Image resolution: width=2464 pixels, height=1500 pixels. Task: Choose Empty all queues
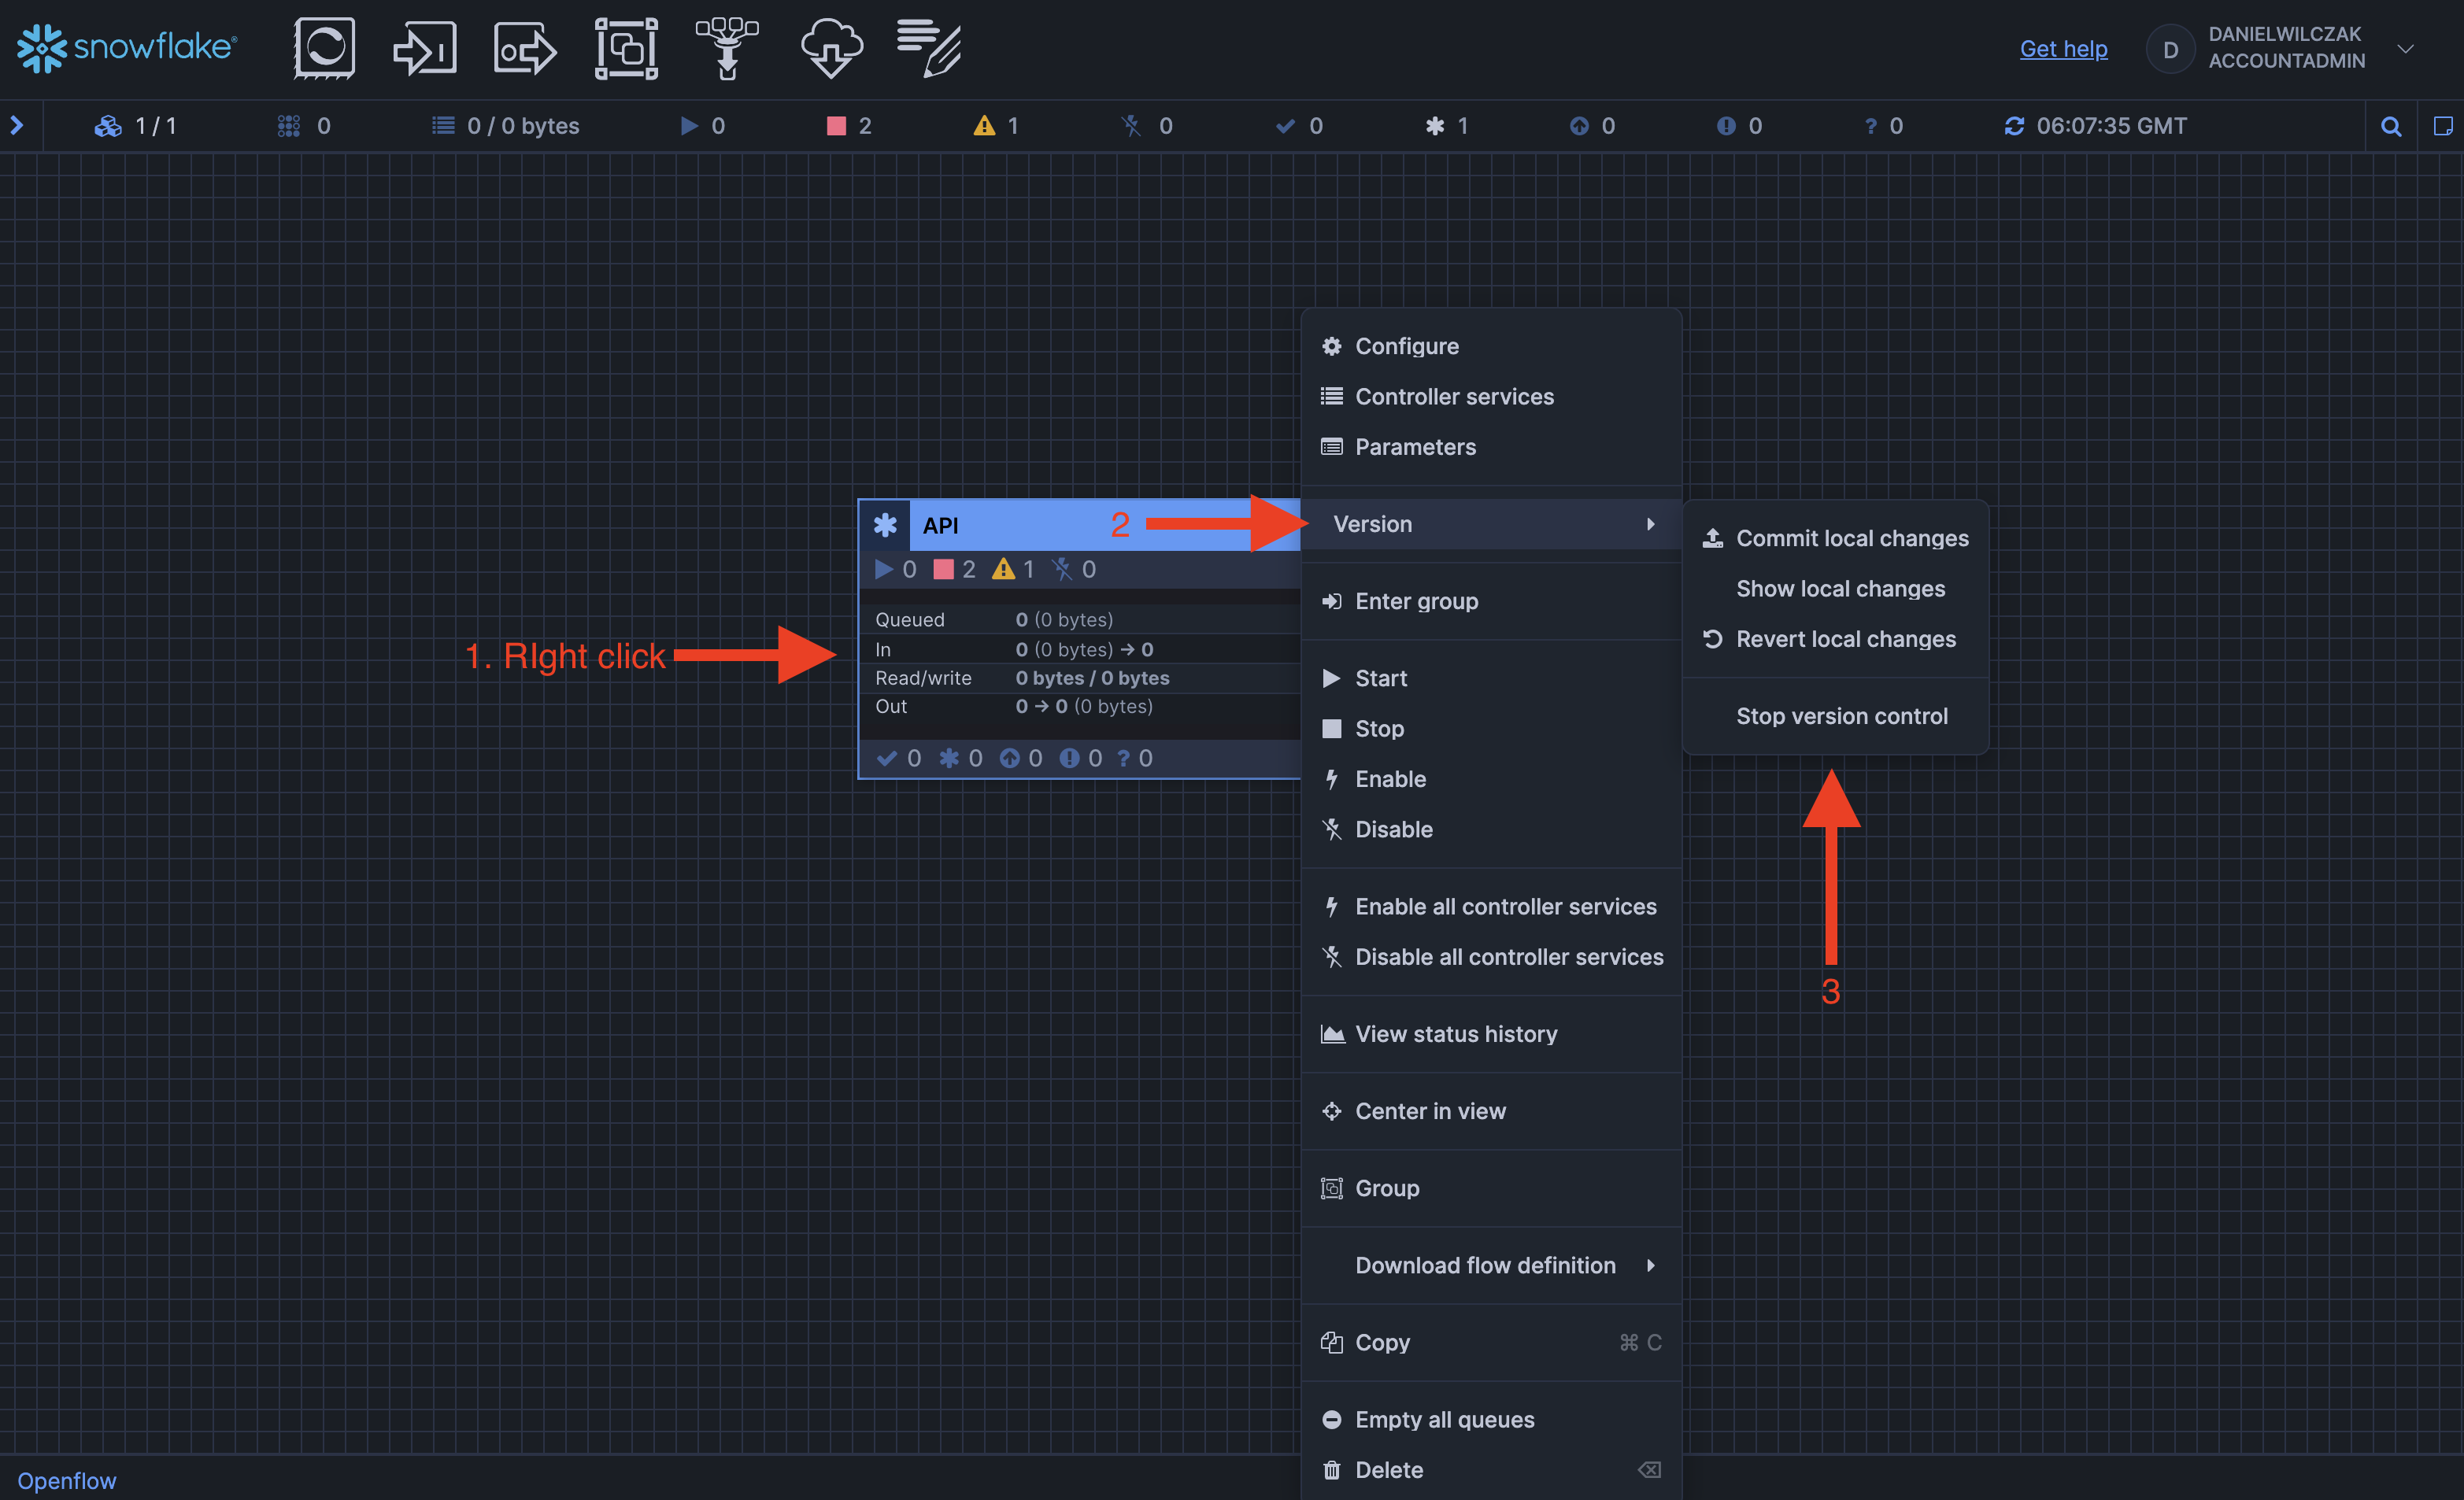(x=1444, y=1419)
